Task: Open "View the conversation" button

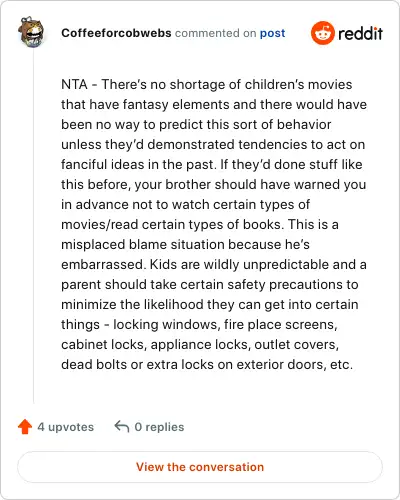Action: [x=200, y=467]
